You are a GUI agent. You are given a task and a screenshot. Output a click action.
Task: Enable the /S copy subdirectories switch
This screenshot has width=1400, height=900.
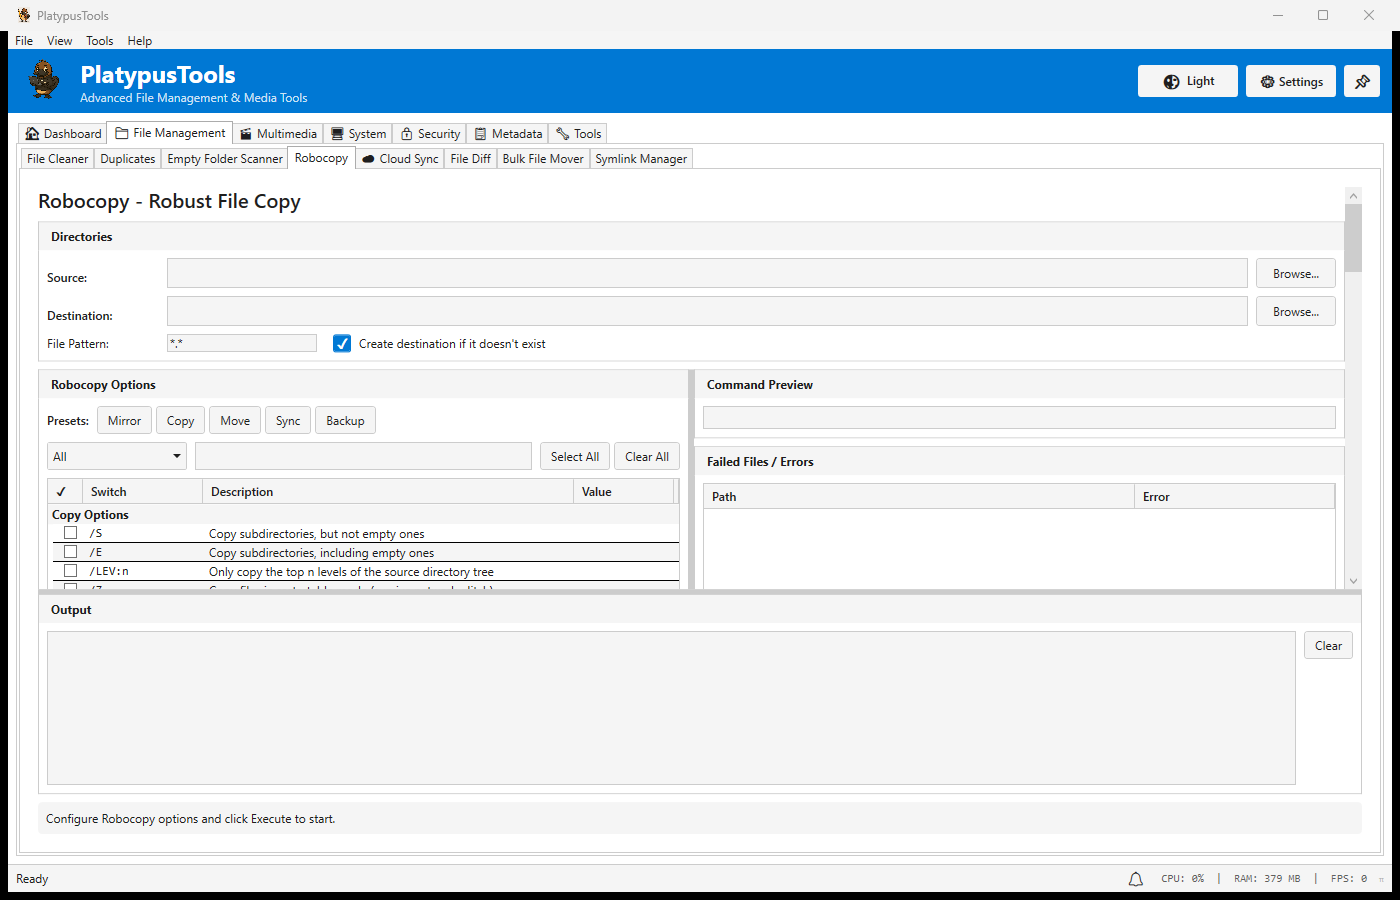pos(71,533)
